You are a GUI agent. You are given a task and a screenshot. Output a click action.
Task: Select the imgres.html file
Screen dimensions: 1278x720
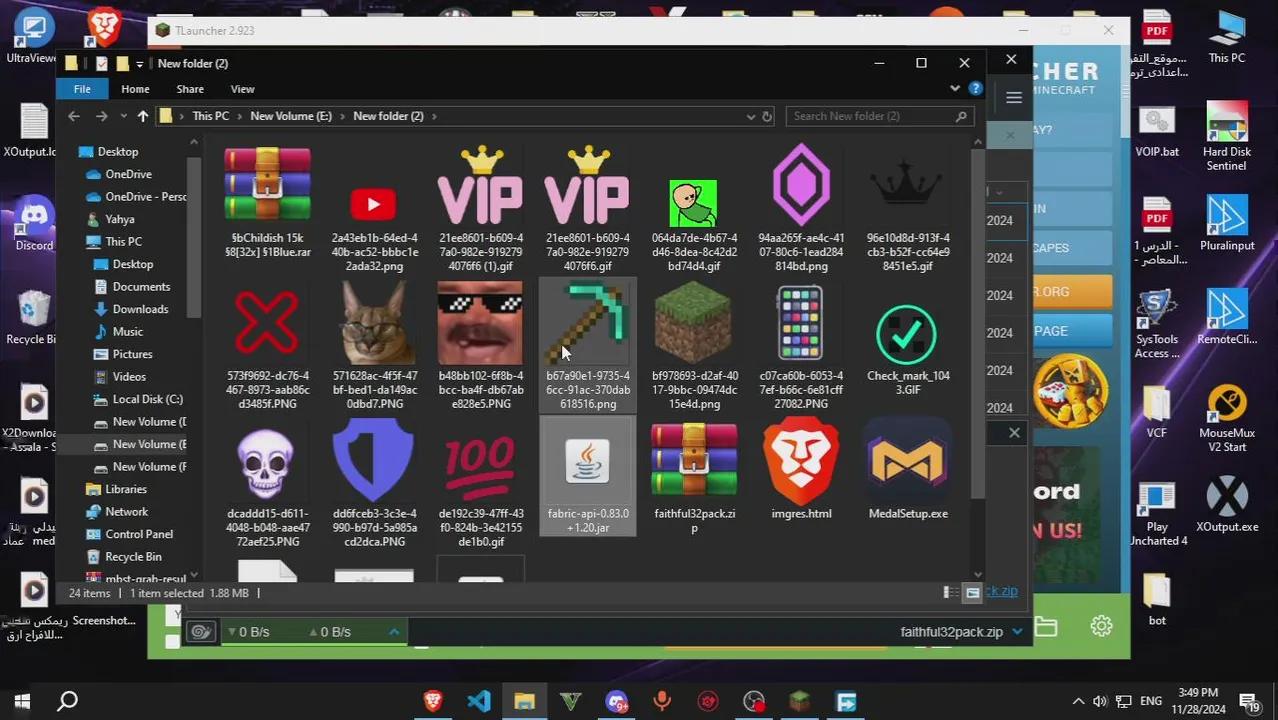click(801, 471)
